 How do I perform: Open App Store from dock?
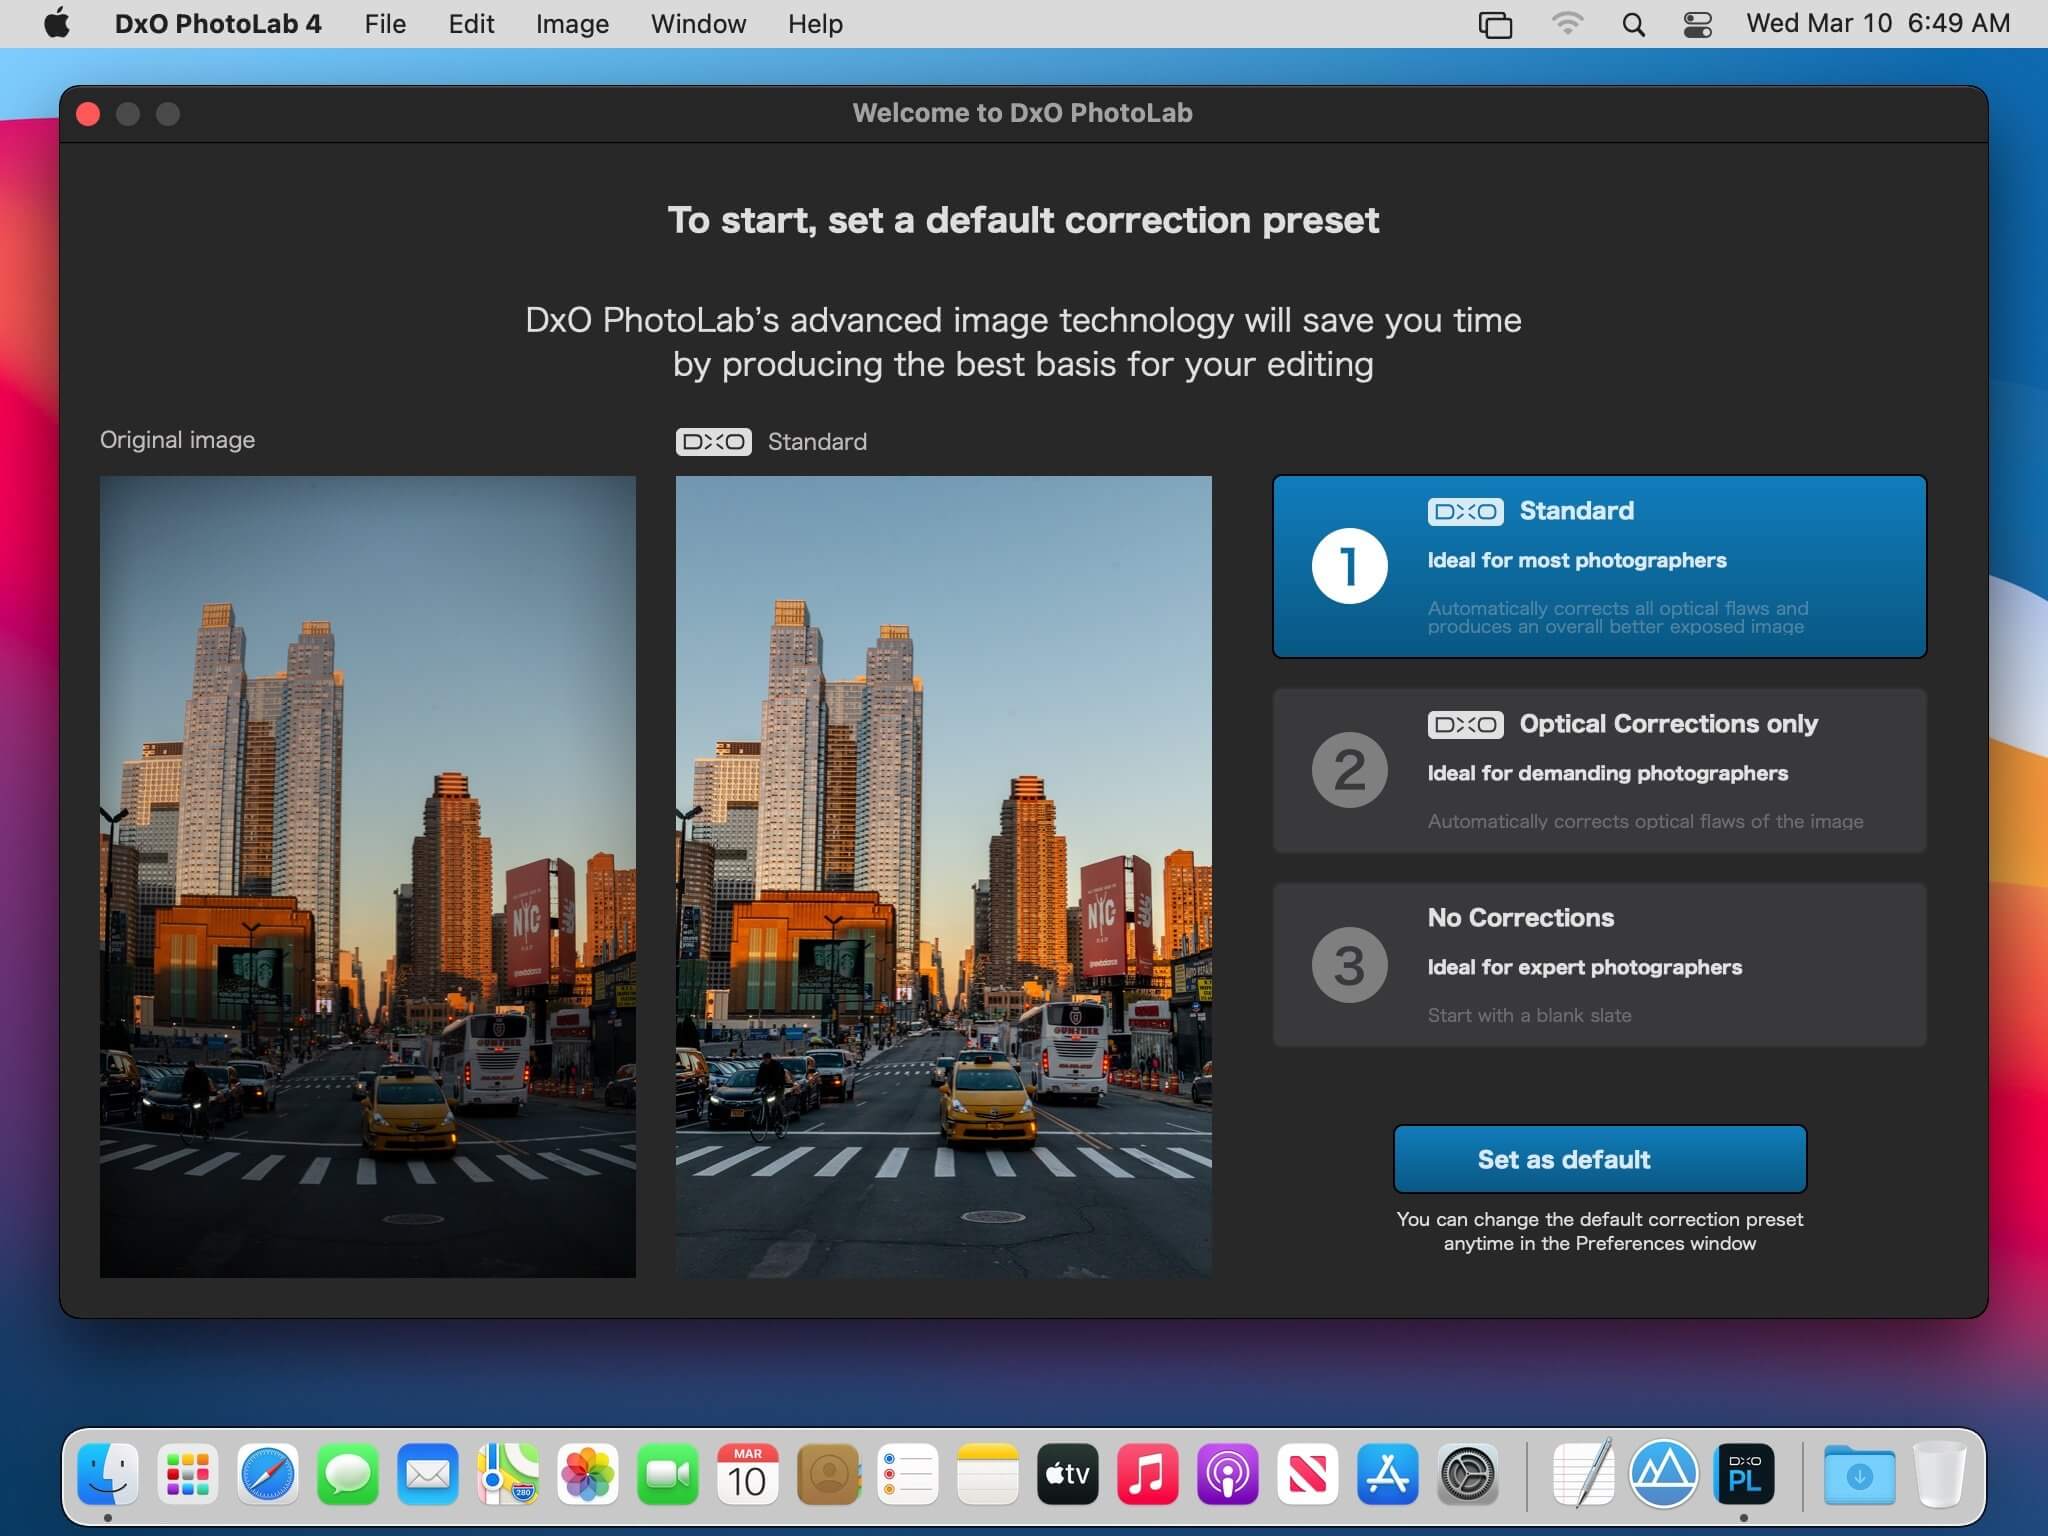point(1388,1473)
